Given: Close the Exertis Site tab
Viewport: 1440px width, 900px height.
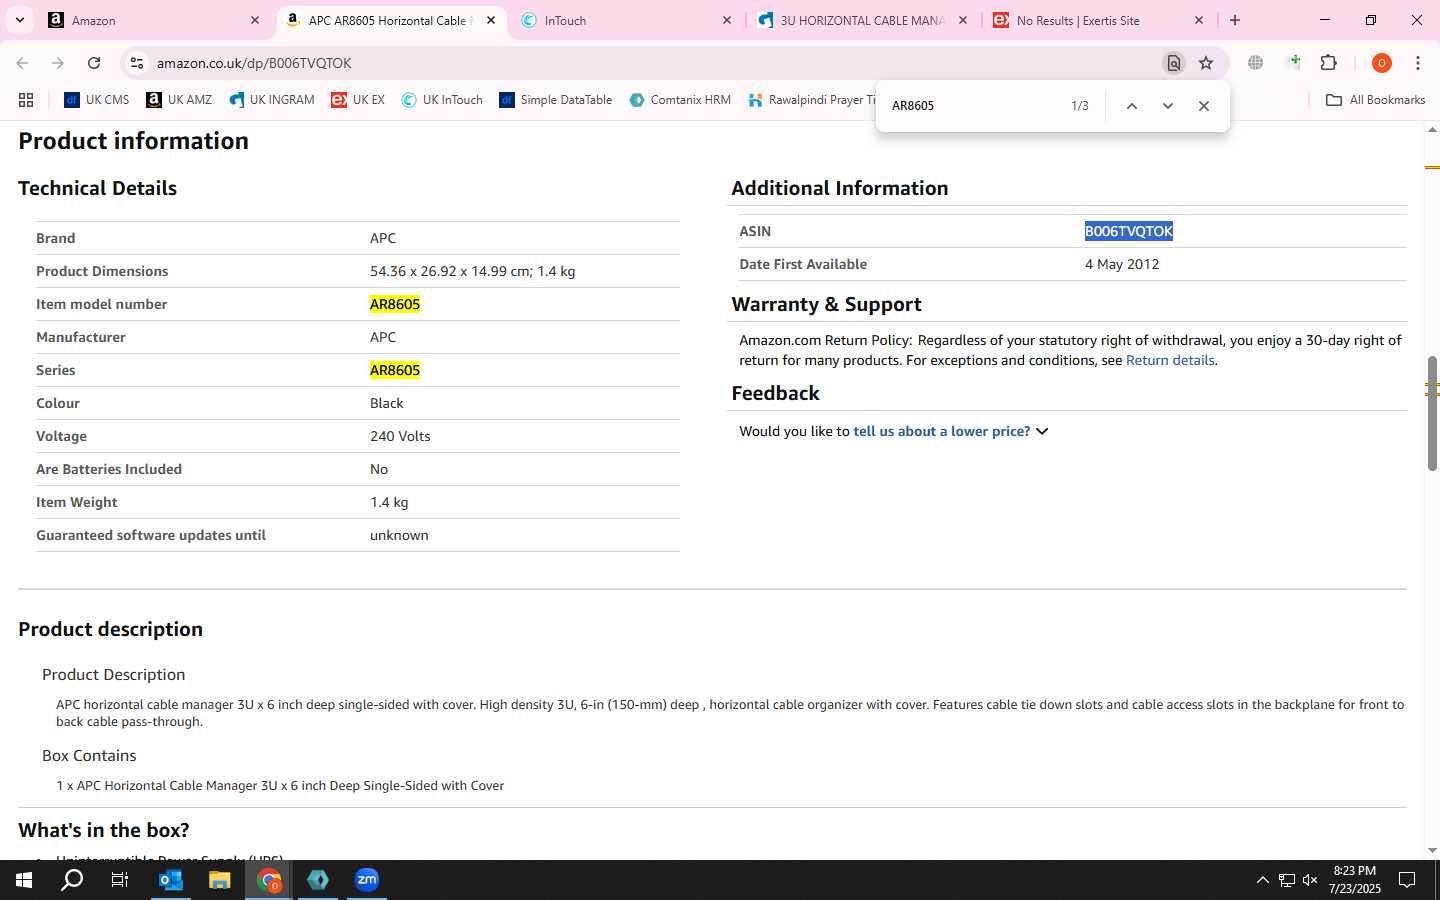Looking at the screenshot, I should (x=1199, y=20).
